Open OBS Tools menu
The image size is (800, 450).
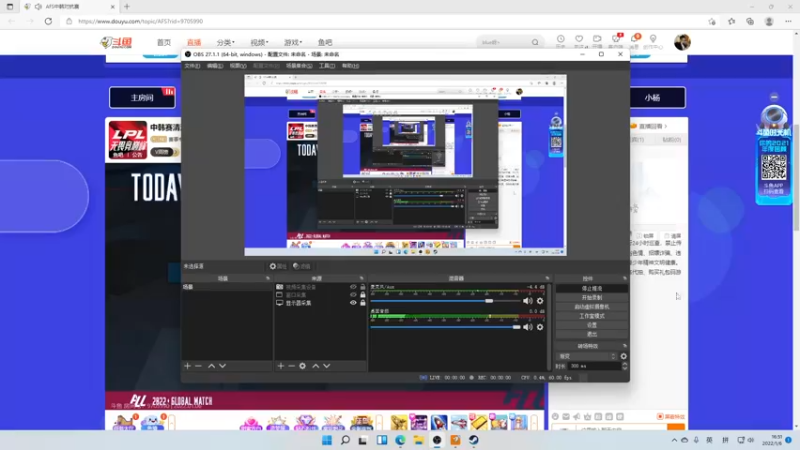click(327, 66)
